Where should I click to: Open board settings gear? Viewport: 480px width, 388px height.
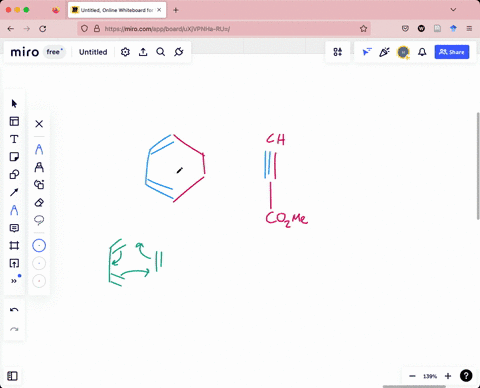point(125,52)
